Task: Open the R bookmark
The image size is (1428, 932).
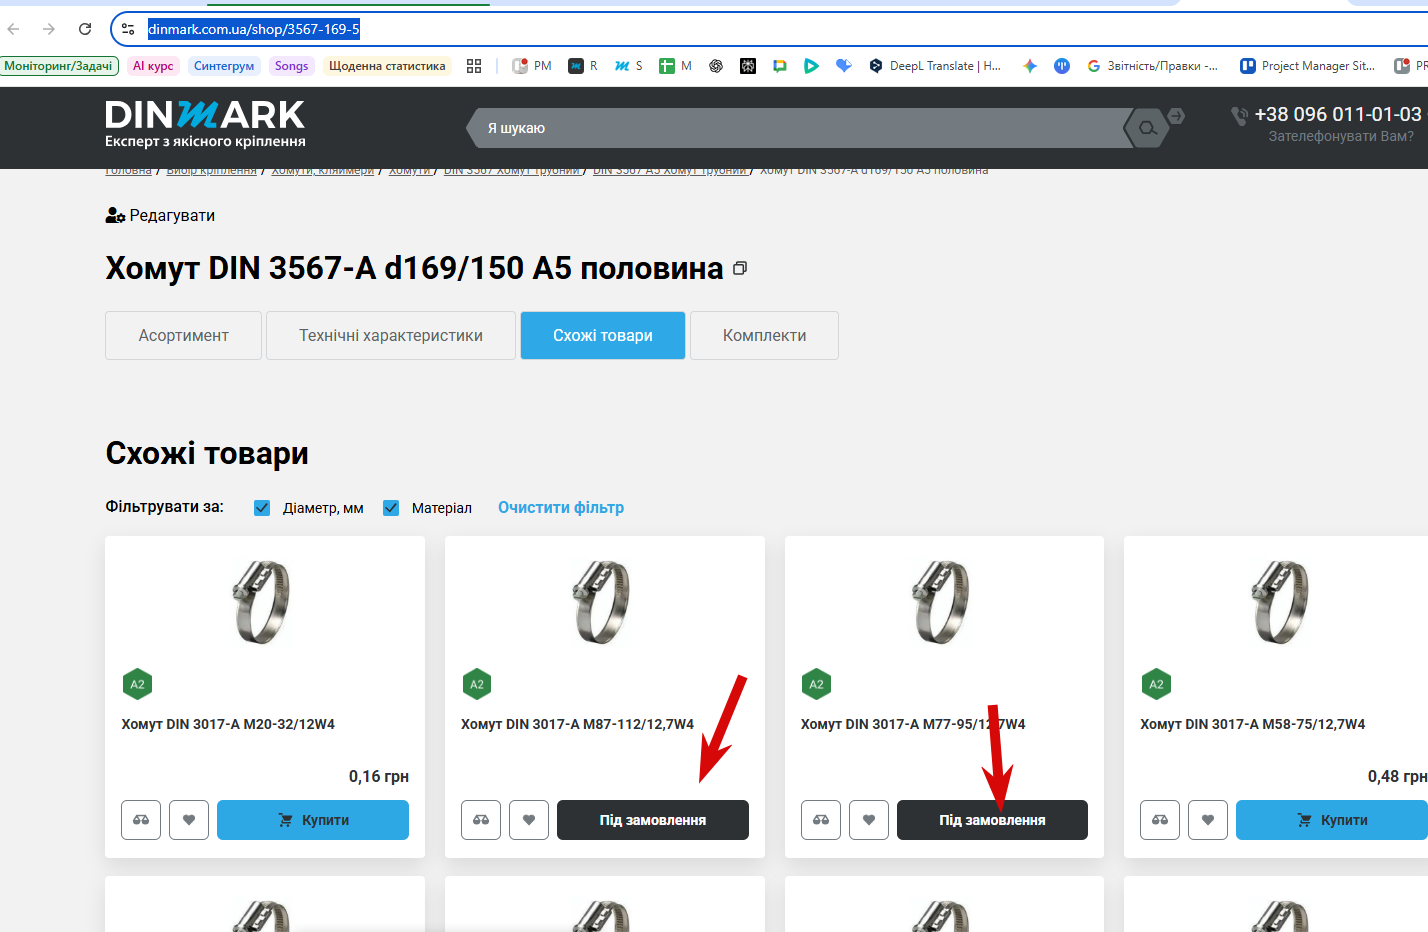Action: pos(583,66)
